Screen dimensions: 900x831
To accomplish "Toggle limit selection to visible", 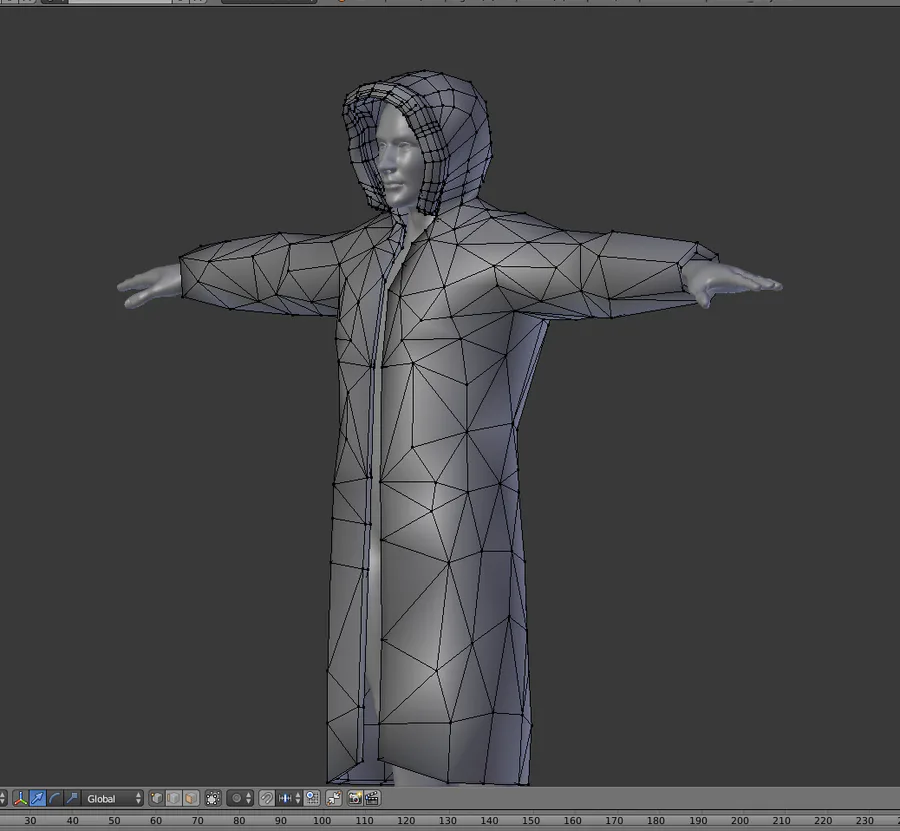I will (213, 798).
